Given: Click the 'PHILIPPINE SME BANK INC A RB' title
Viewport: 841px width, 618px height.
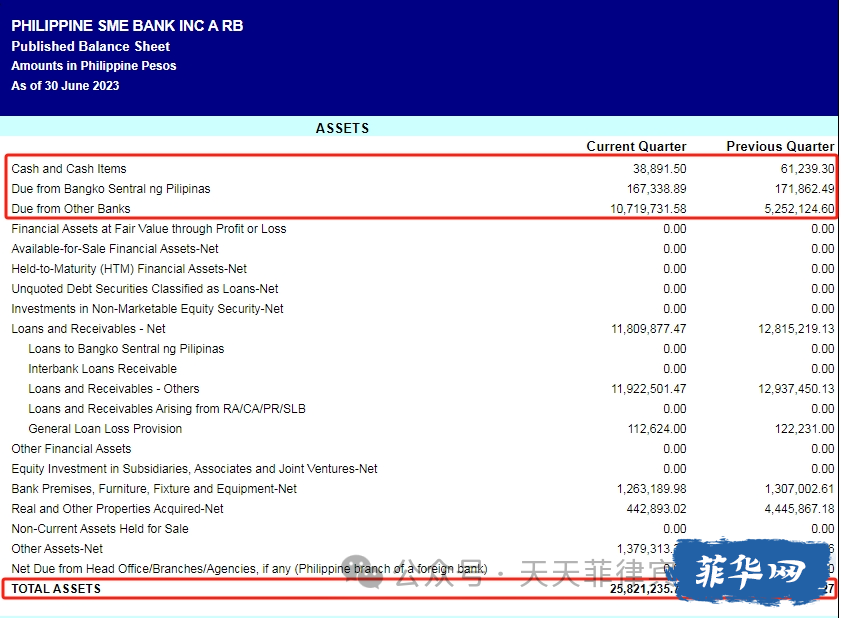Looking at the screenshot, I should click(x=127, y=26).
